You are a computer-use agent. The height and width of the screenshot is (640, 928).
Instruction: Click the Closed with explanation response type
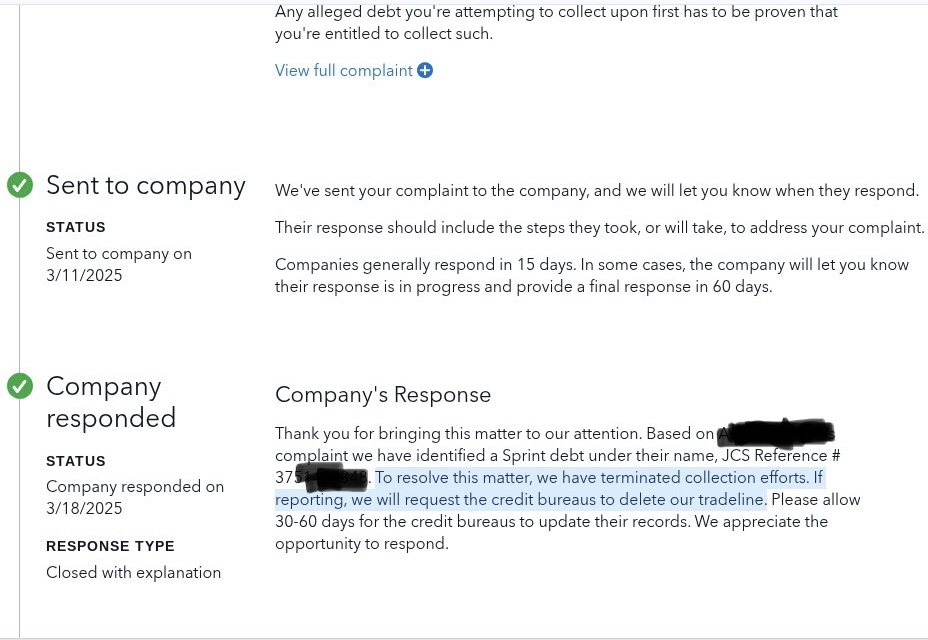coord(134,573)
